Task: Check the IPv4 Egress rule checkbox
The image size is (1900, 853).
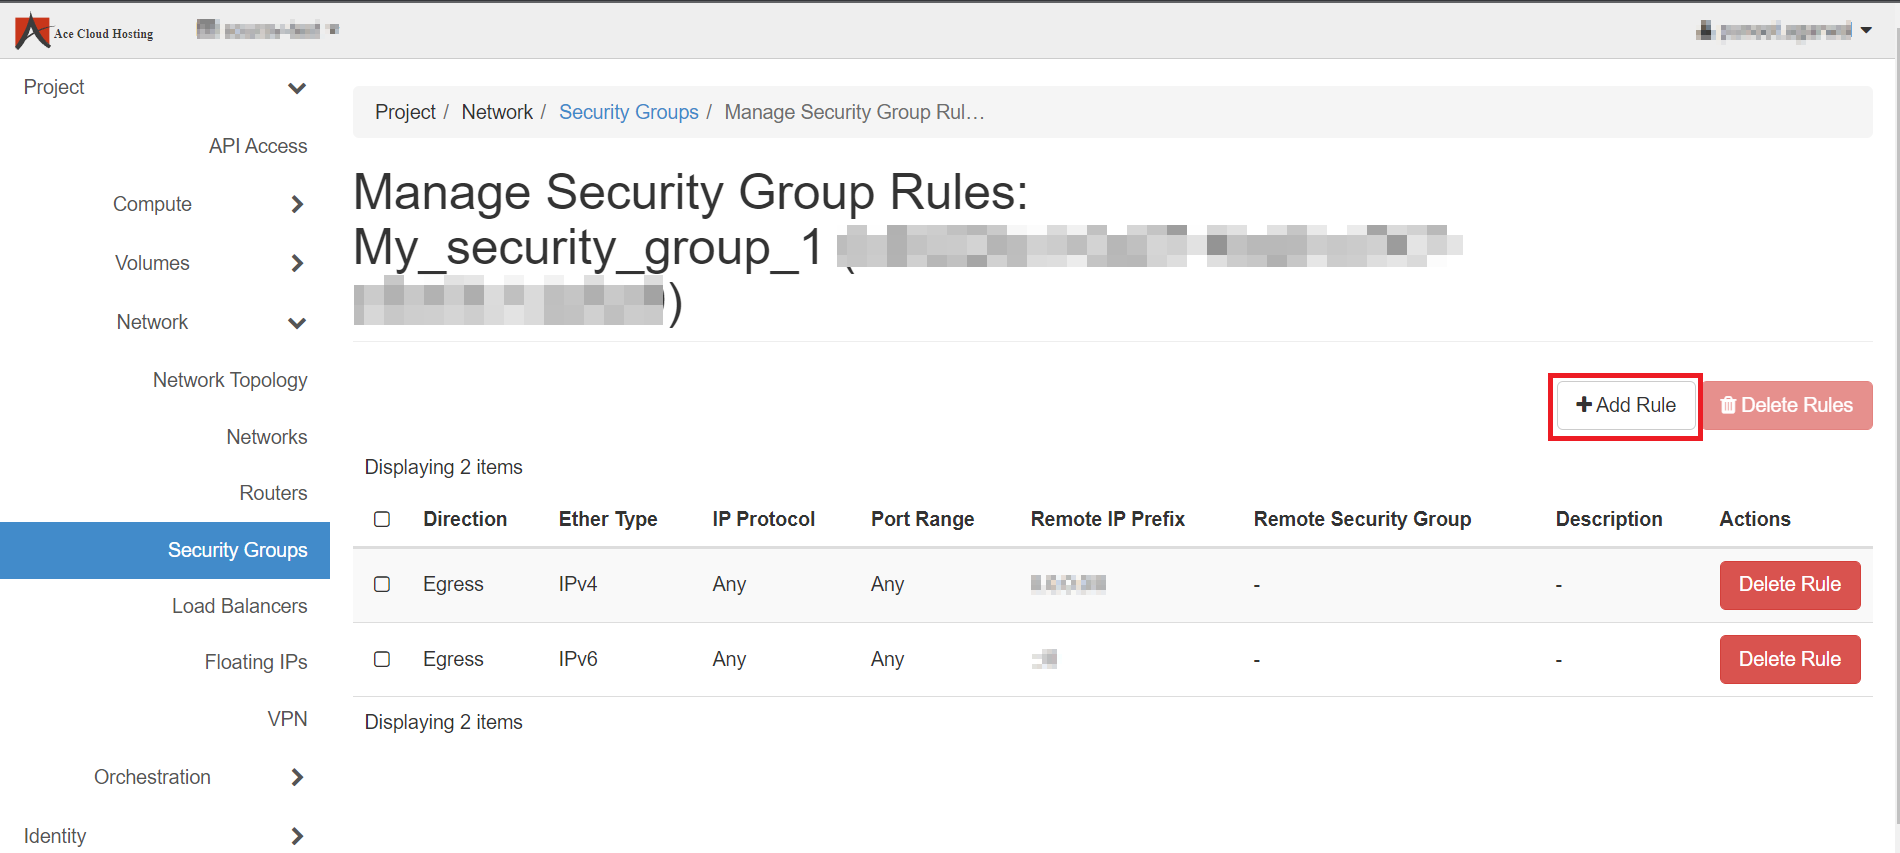Action: pyautogui.click(x=382, y=584)
